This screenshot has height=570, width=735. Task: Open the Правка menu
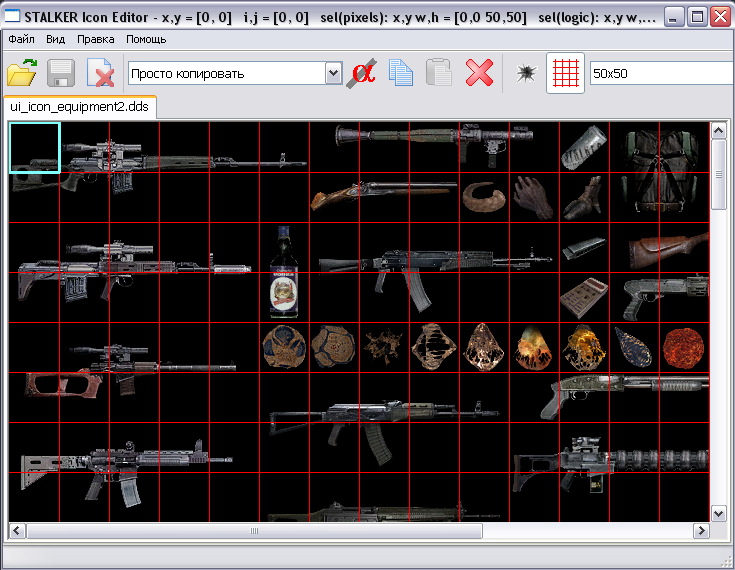tap(95, 39)
